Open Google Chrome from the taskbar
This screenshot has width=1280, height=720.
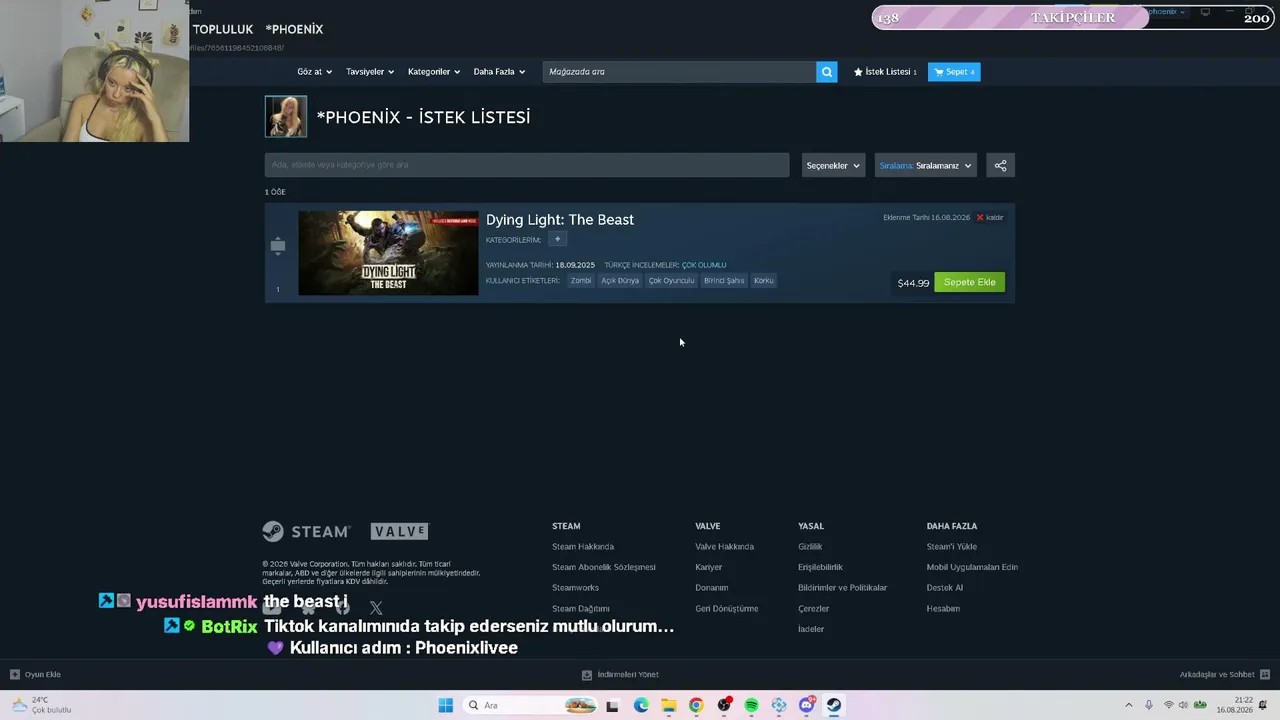pyautogui.click(x=696, y=705)
